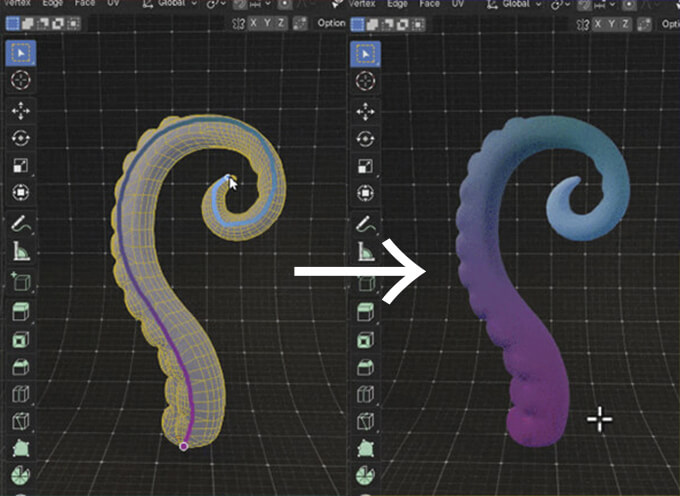Toggle X axis mirror in left viewport
Screen dimensions: 680x496
(x=254, y=23)
